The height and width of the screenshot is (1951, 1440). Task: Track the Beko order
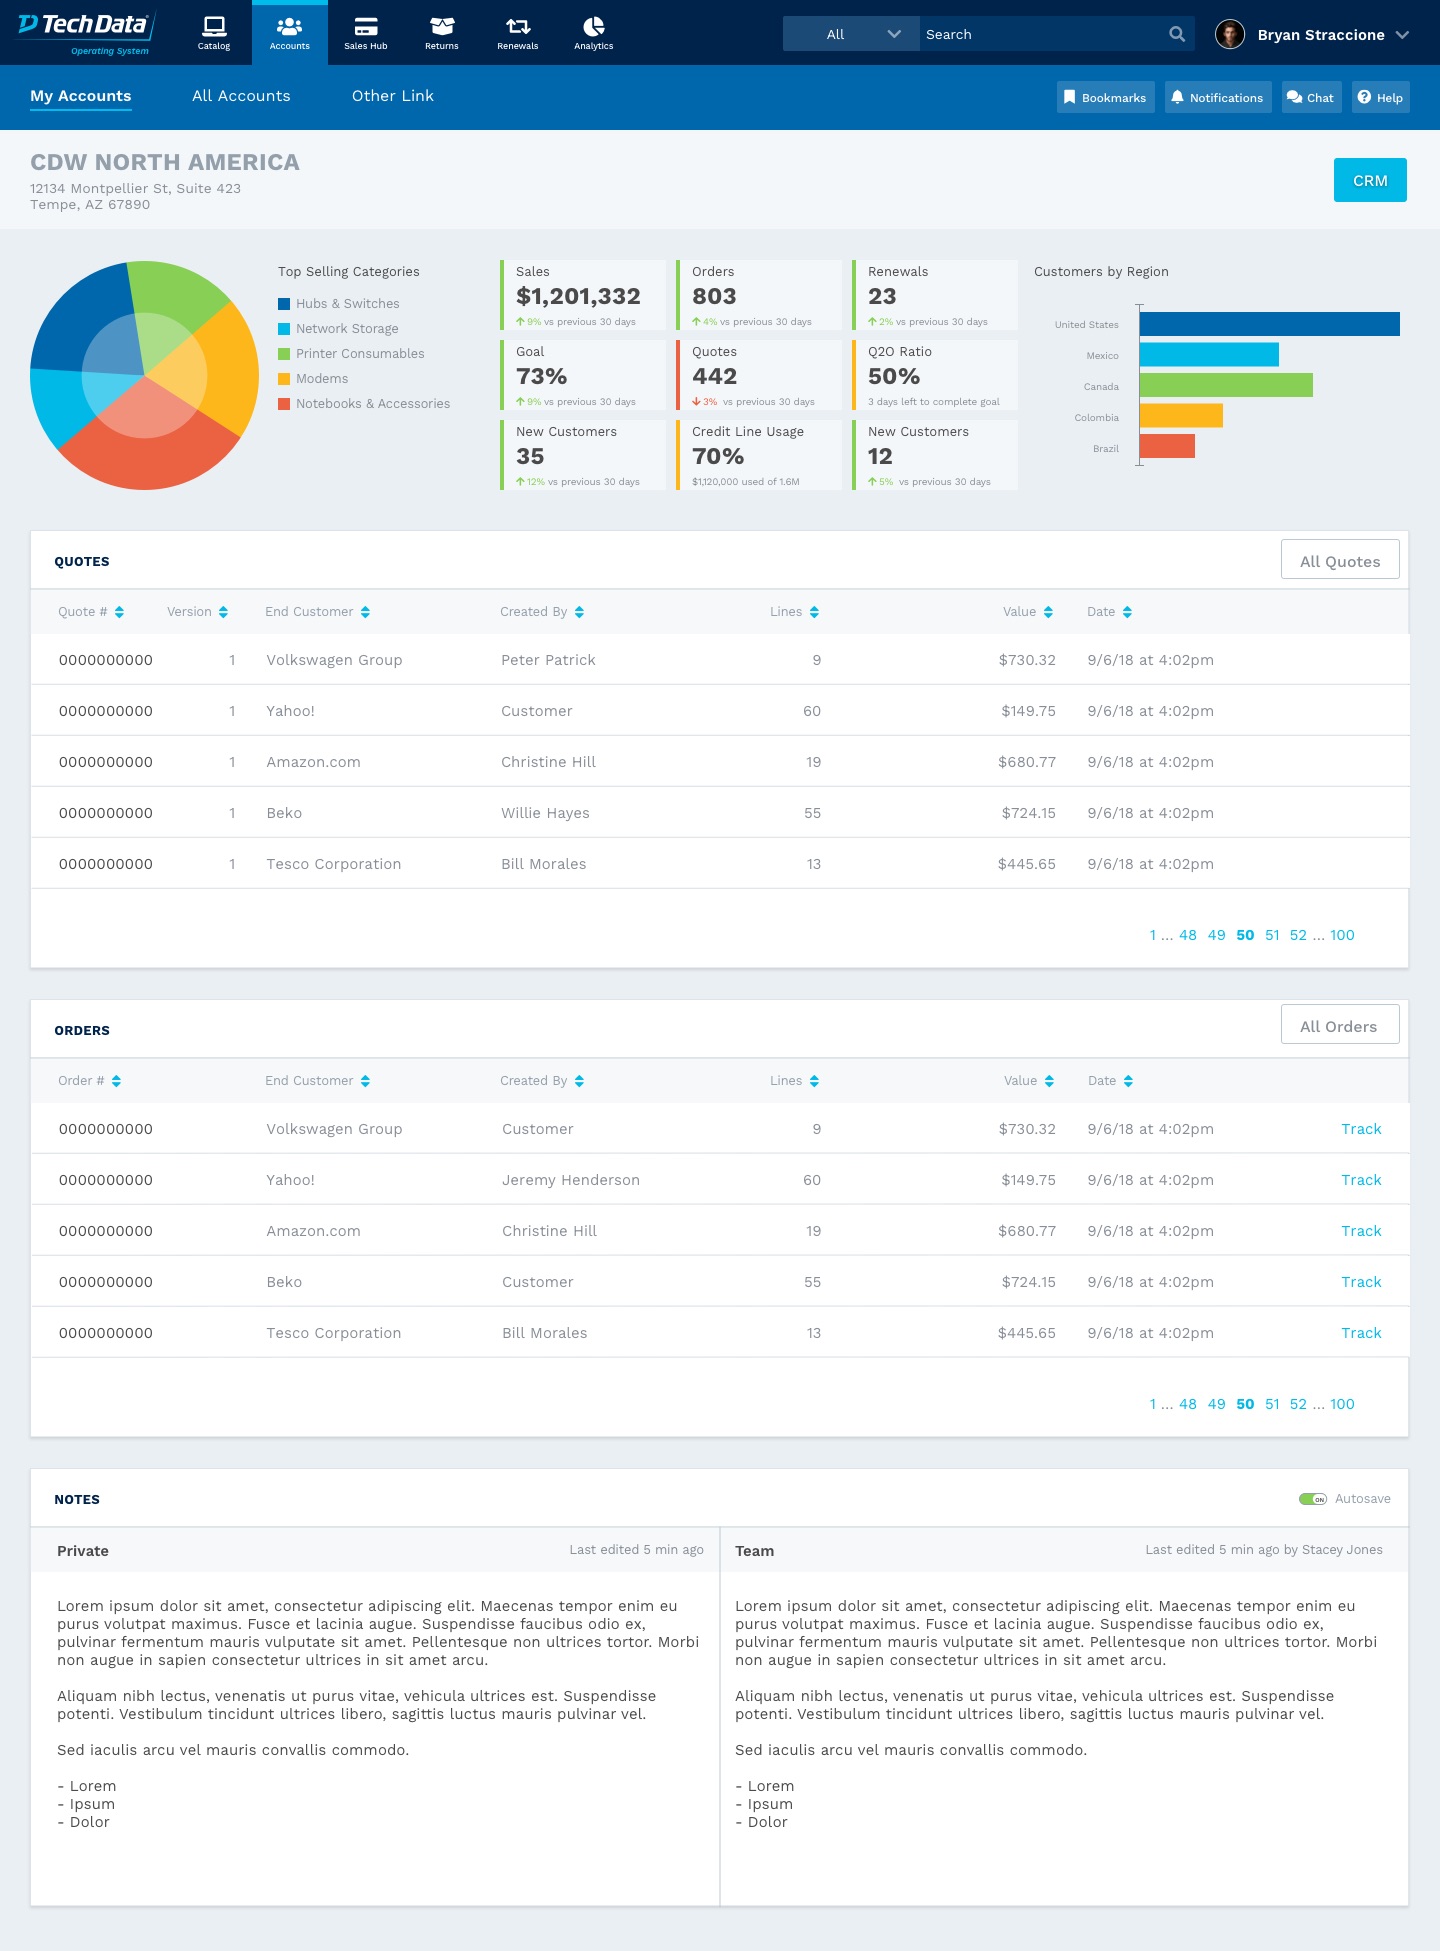pyautogui.click(x=1361, y=1282)
